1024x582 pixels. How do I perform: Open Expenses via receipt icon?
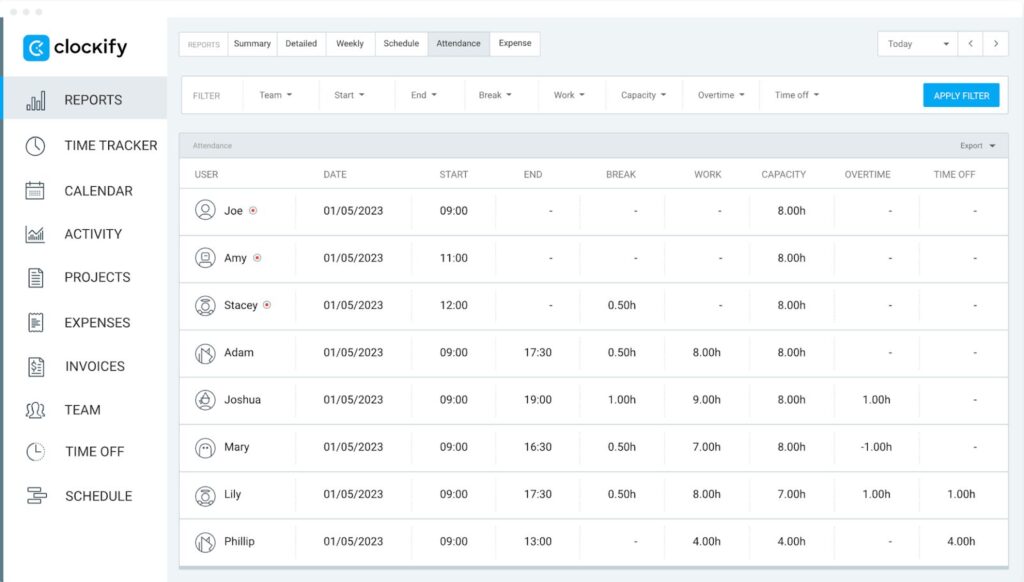click(x=36, y=323)
